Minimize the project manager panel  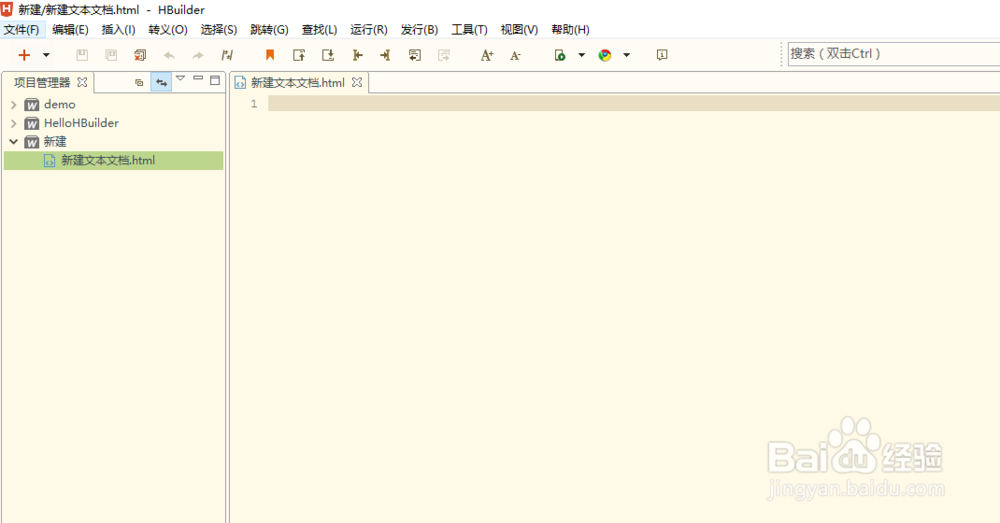[x=198, y=78]
